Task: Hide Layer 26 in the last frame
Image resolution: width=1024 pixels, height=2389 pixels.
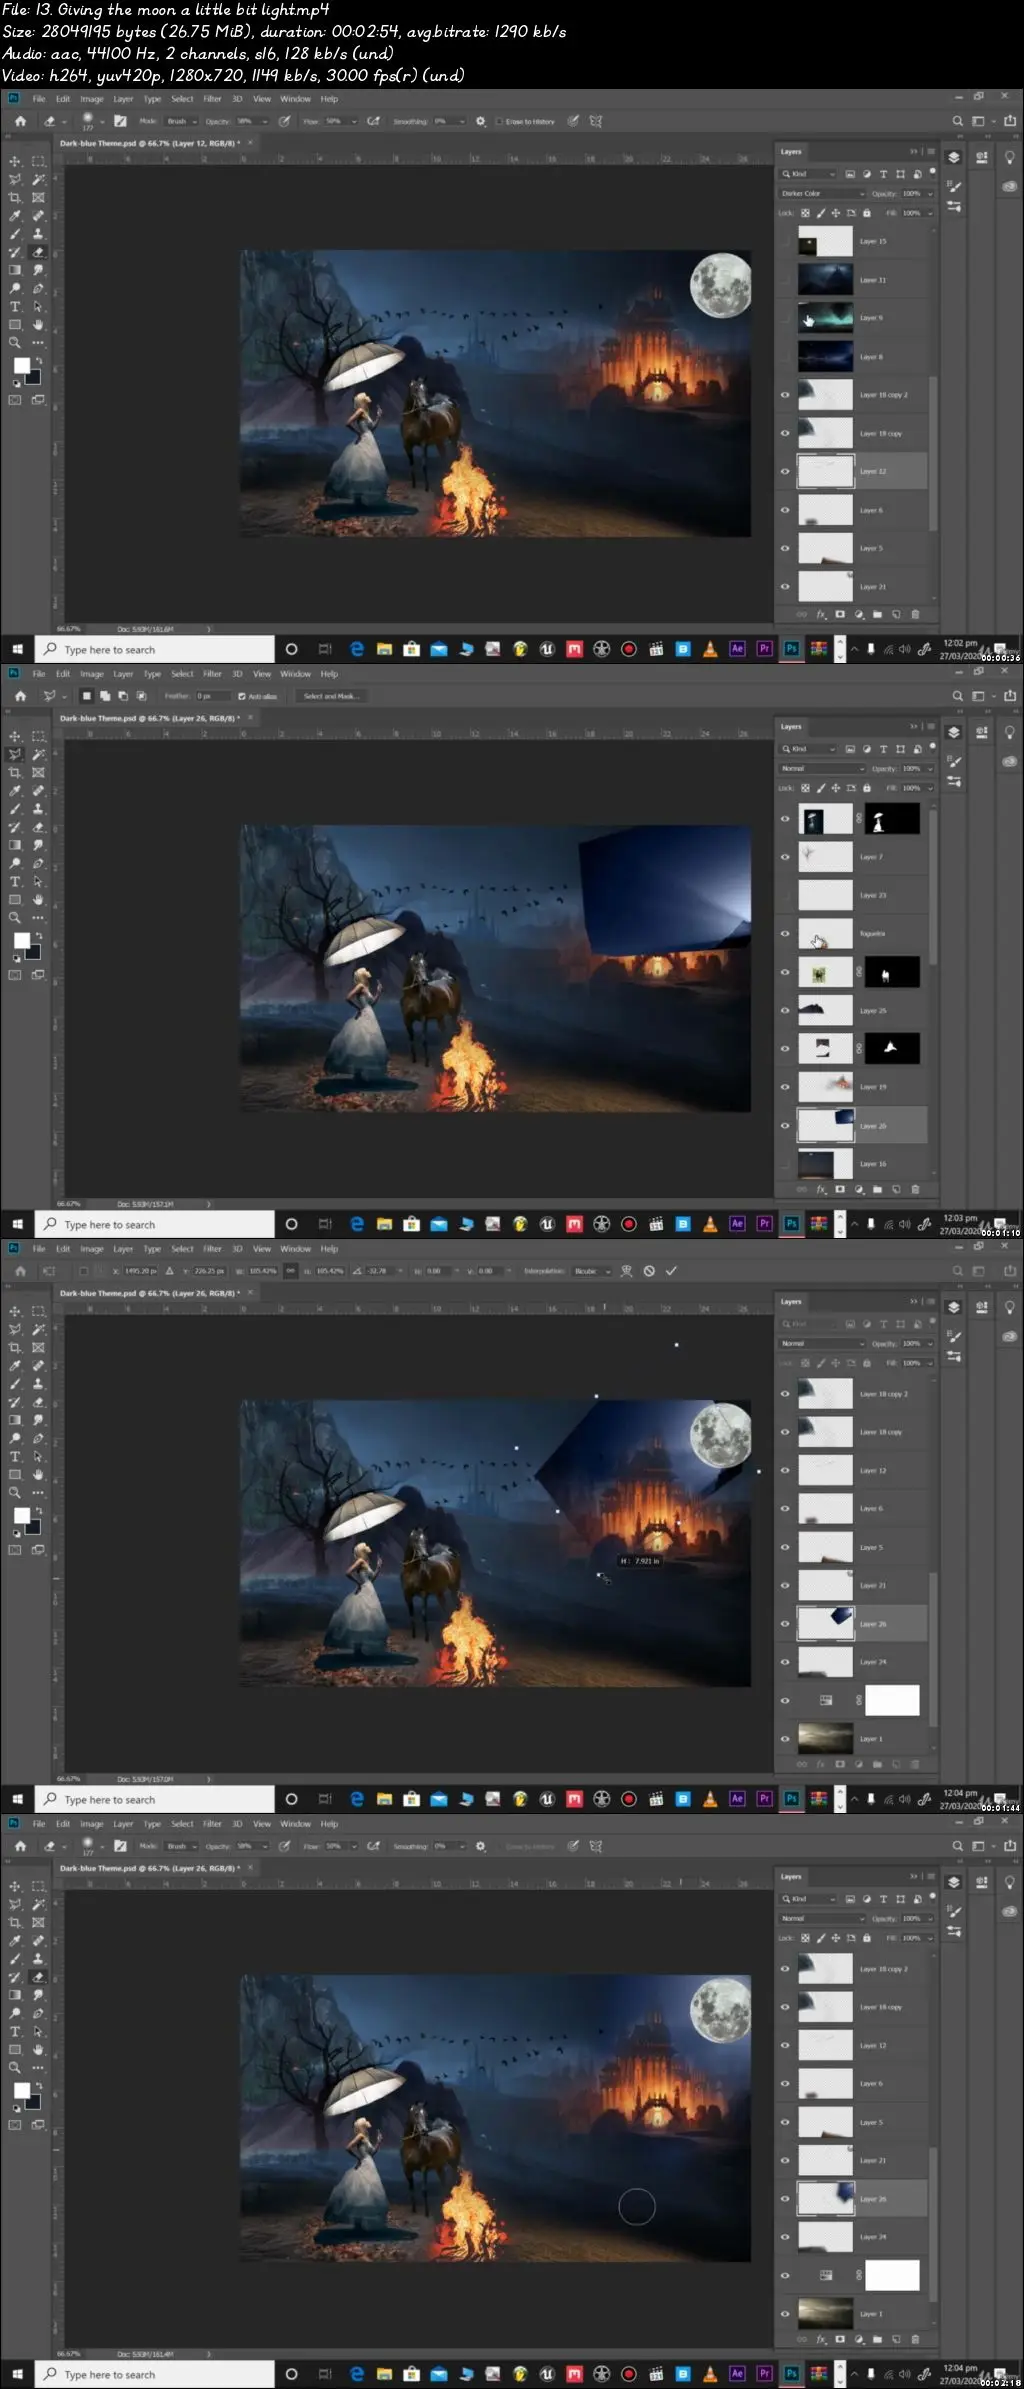Action: click(x=785, y=2199)
